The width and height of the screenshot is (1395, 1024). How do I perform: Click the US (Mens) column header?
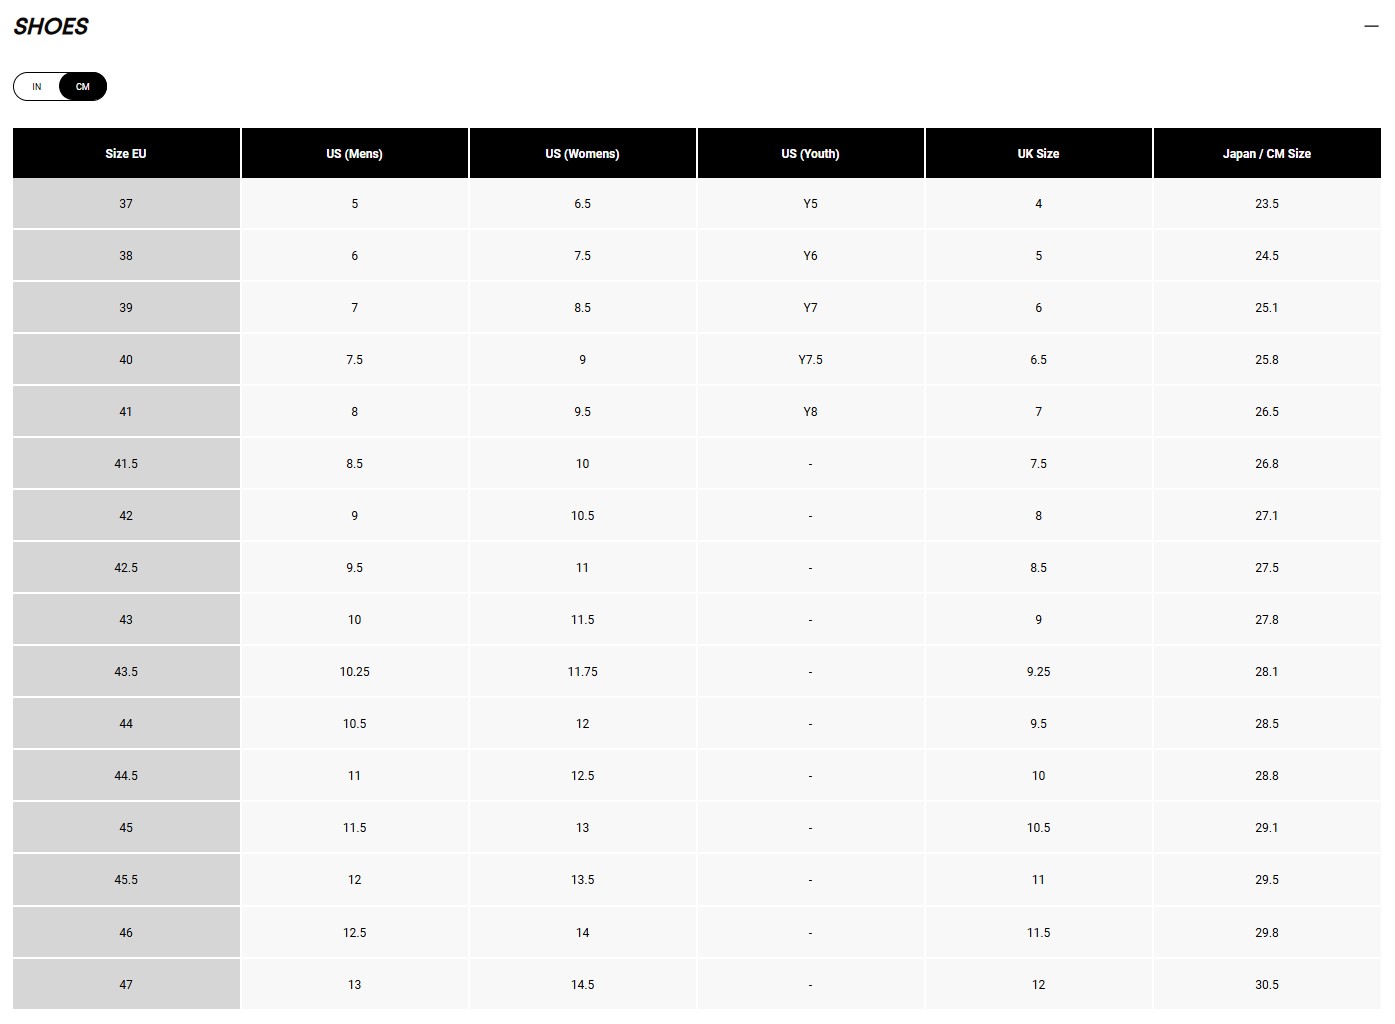(354, 153)
